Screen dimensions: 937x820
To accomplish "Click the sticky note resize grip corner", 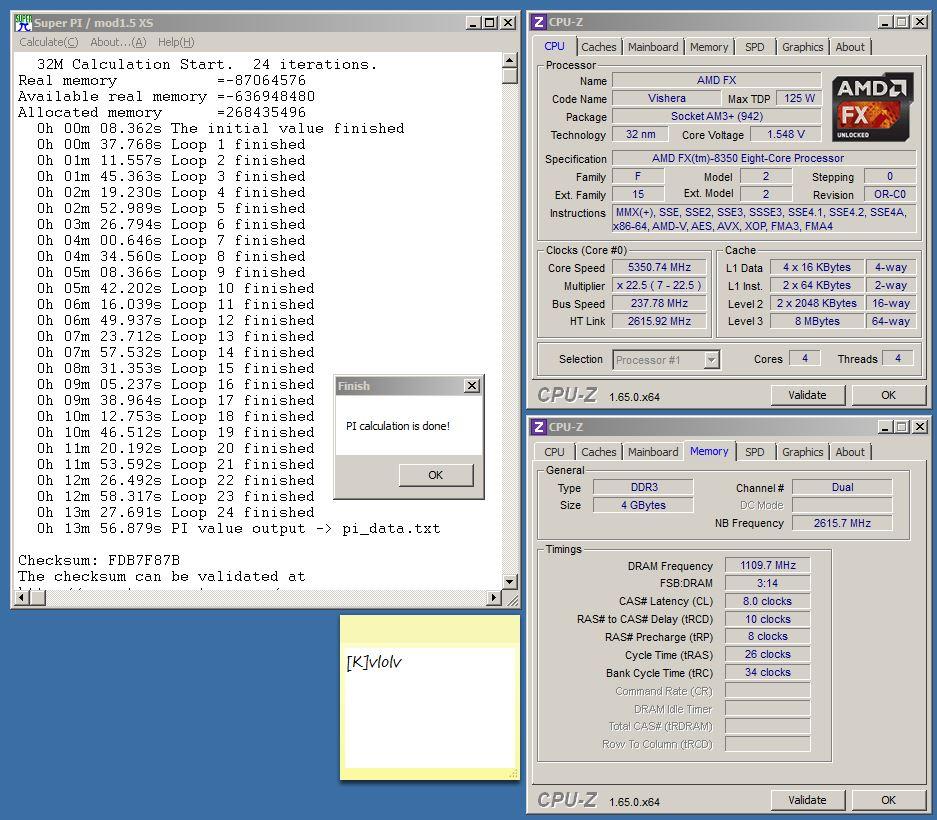I will 513,774.
